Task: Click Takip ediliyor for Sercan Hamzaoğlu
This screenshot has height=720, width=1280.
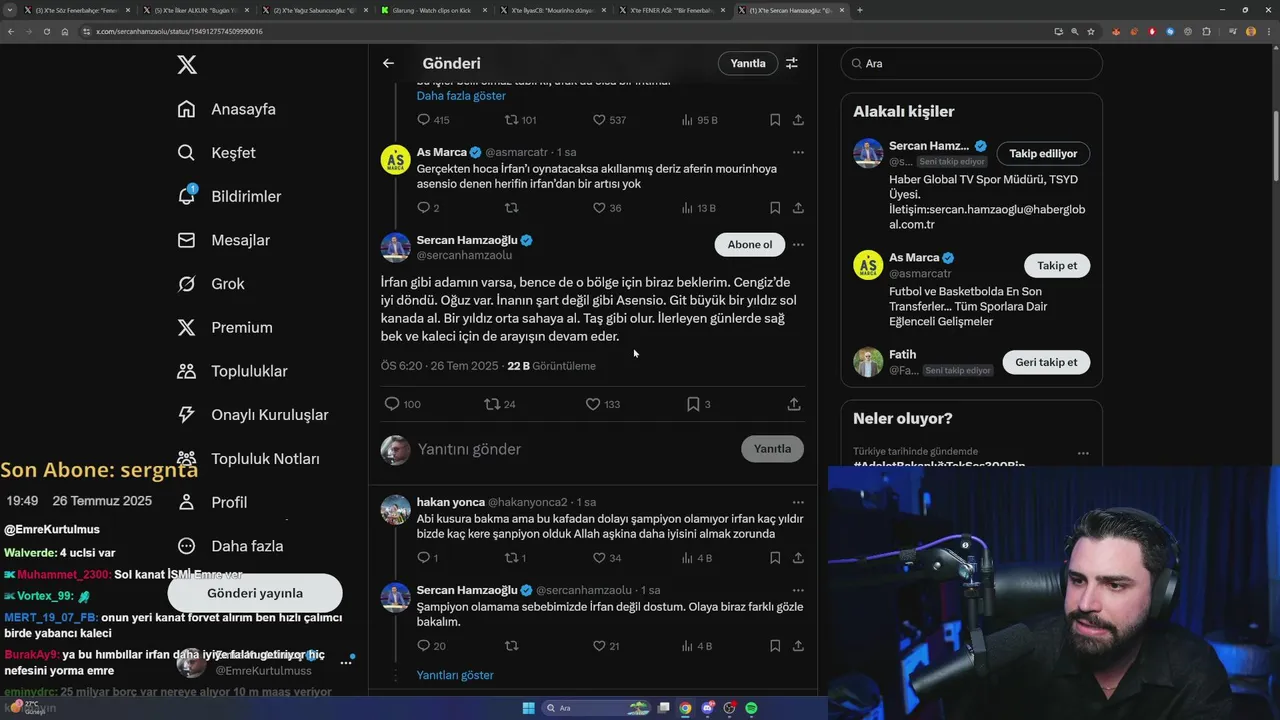Action: [x=1043, y=154]
